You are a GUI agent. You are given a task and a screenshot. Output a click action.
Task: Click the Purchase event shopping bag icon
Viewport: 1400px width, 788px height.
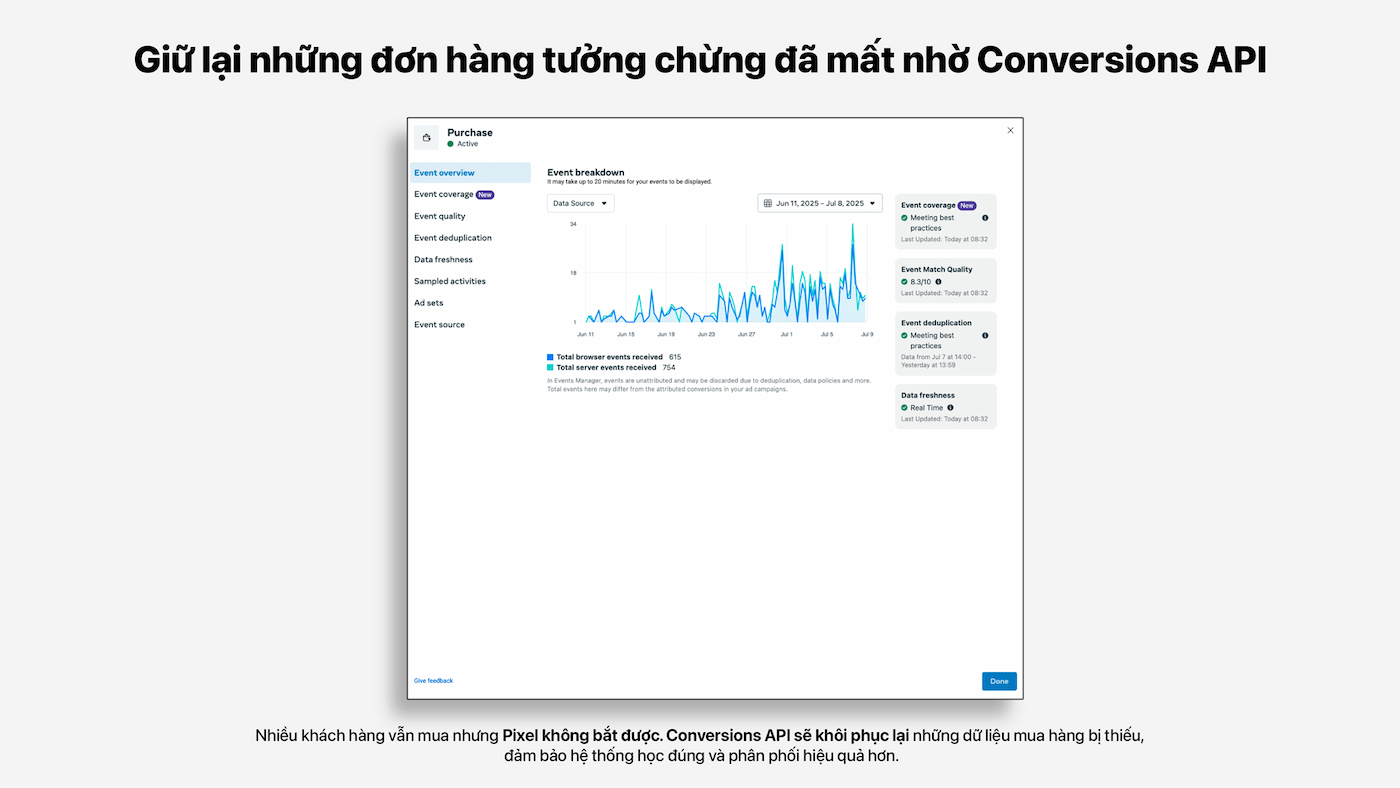426,138
